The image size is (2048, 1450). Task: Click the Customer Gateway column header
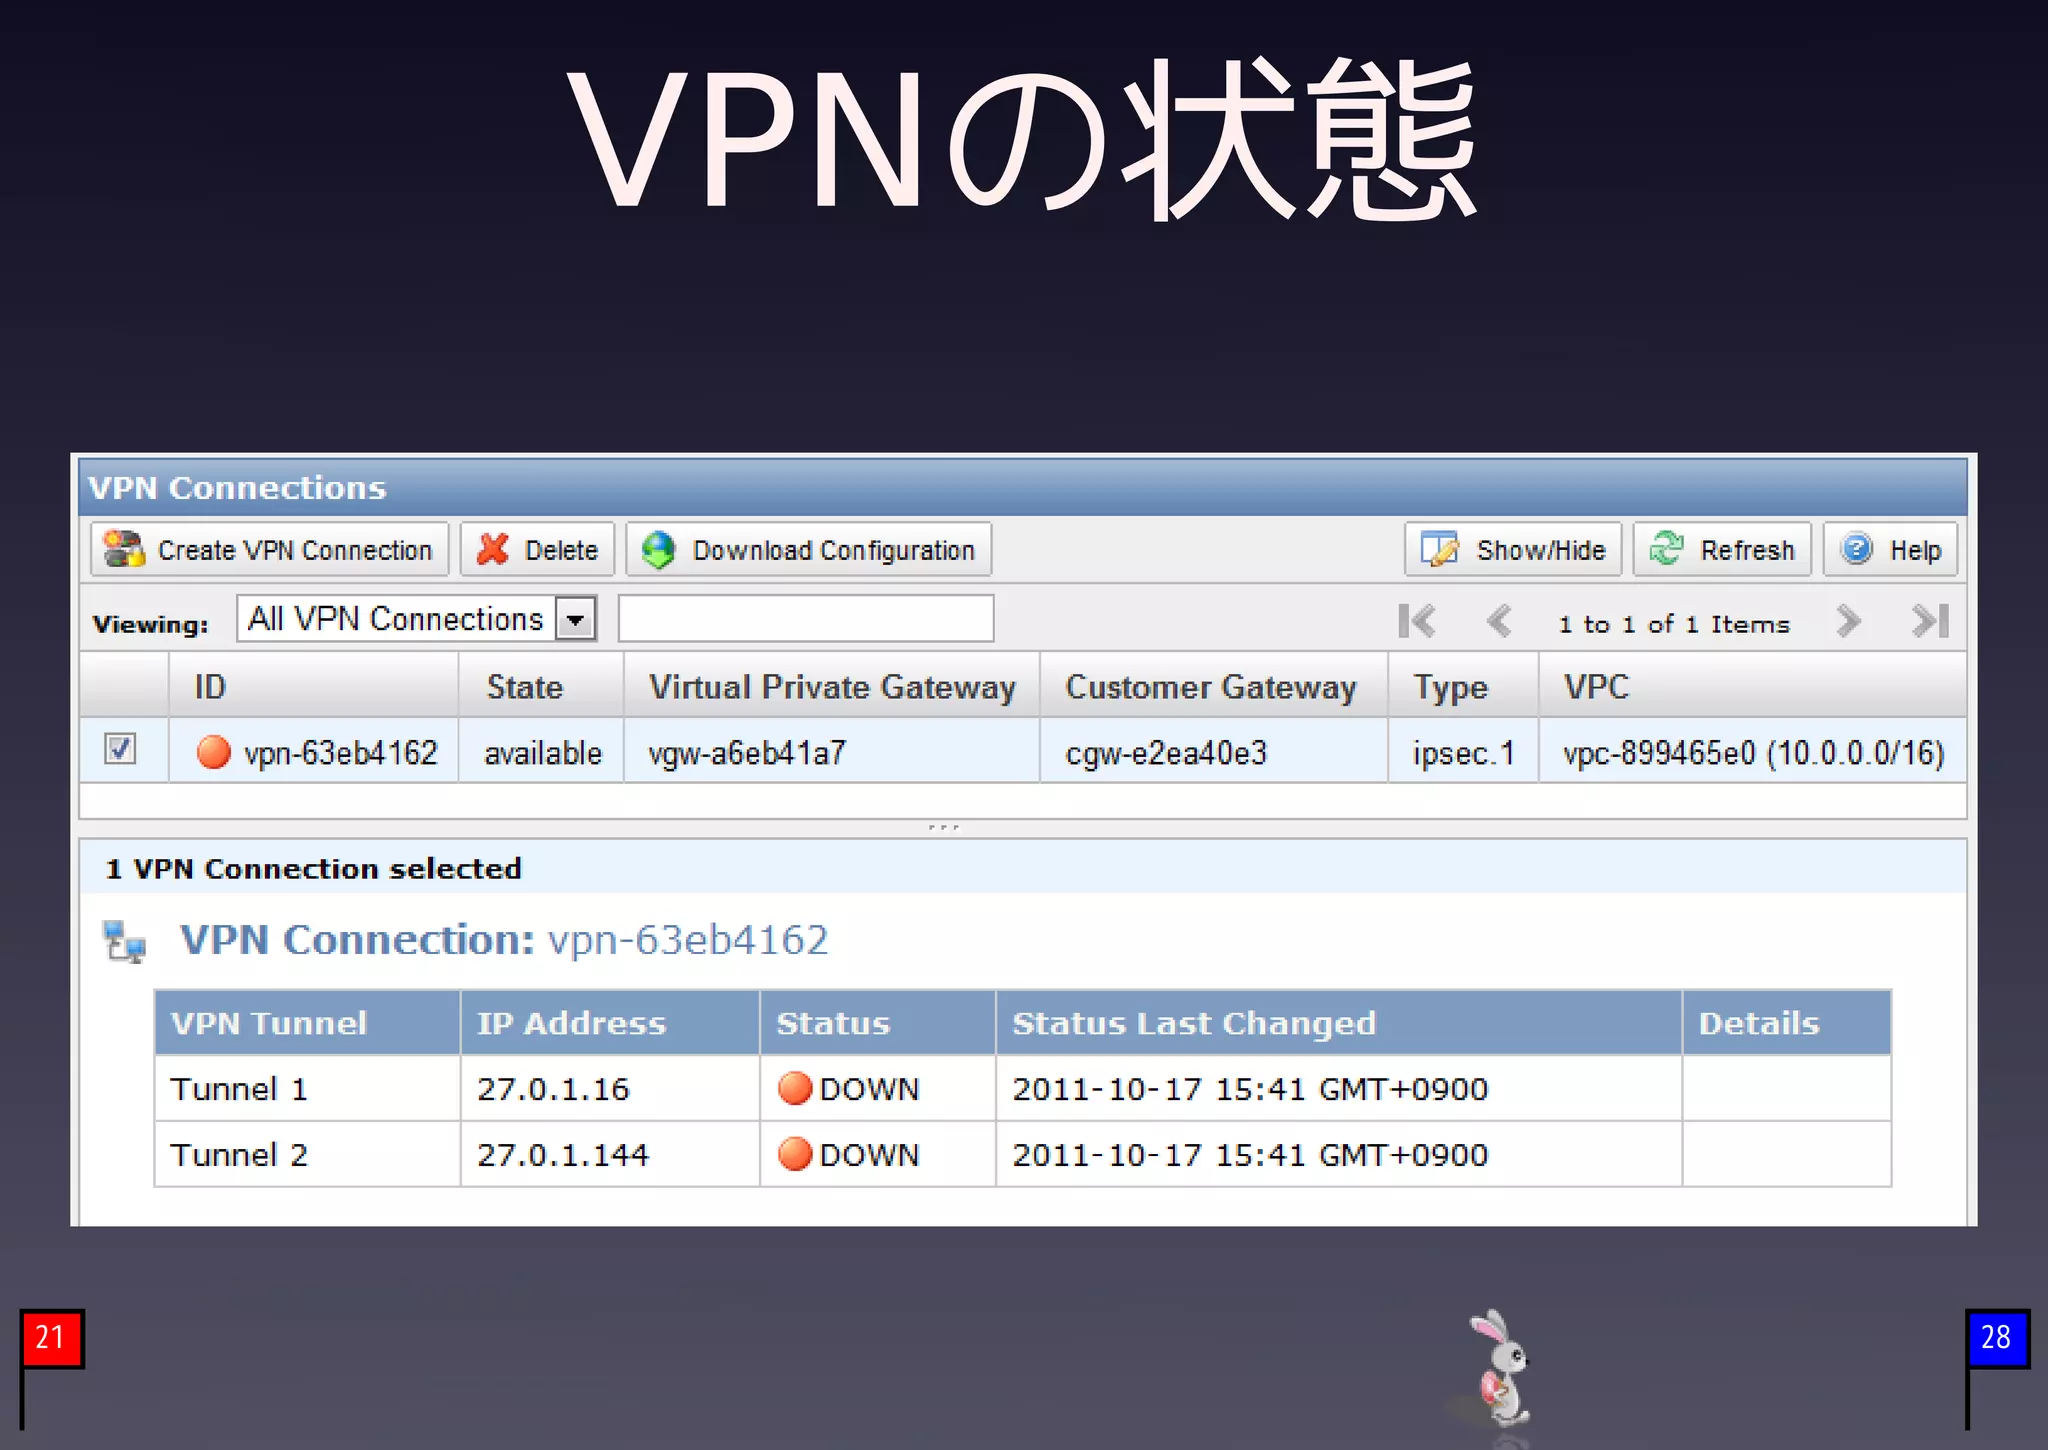[x=1210, y=687]
